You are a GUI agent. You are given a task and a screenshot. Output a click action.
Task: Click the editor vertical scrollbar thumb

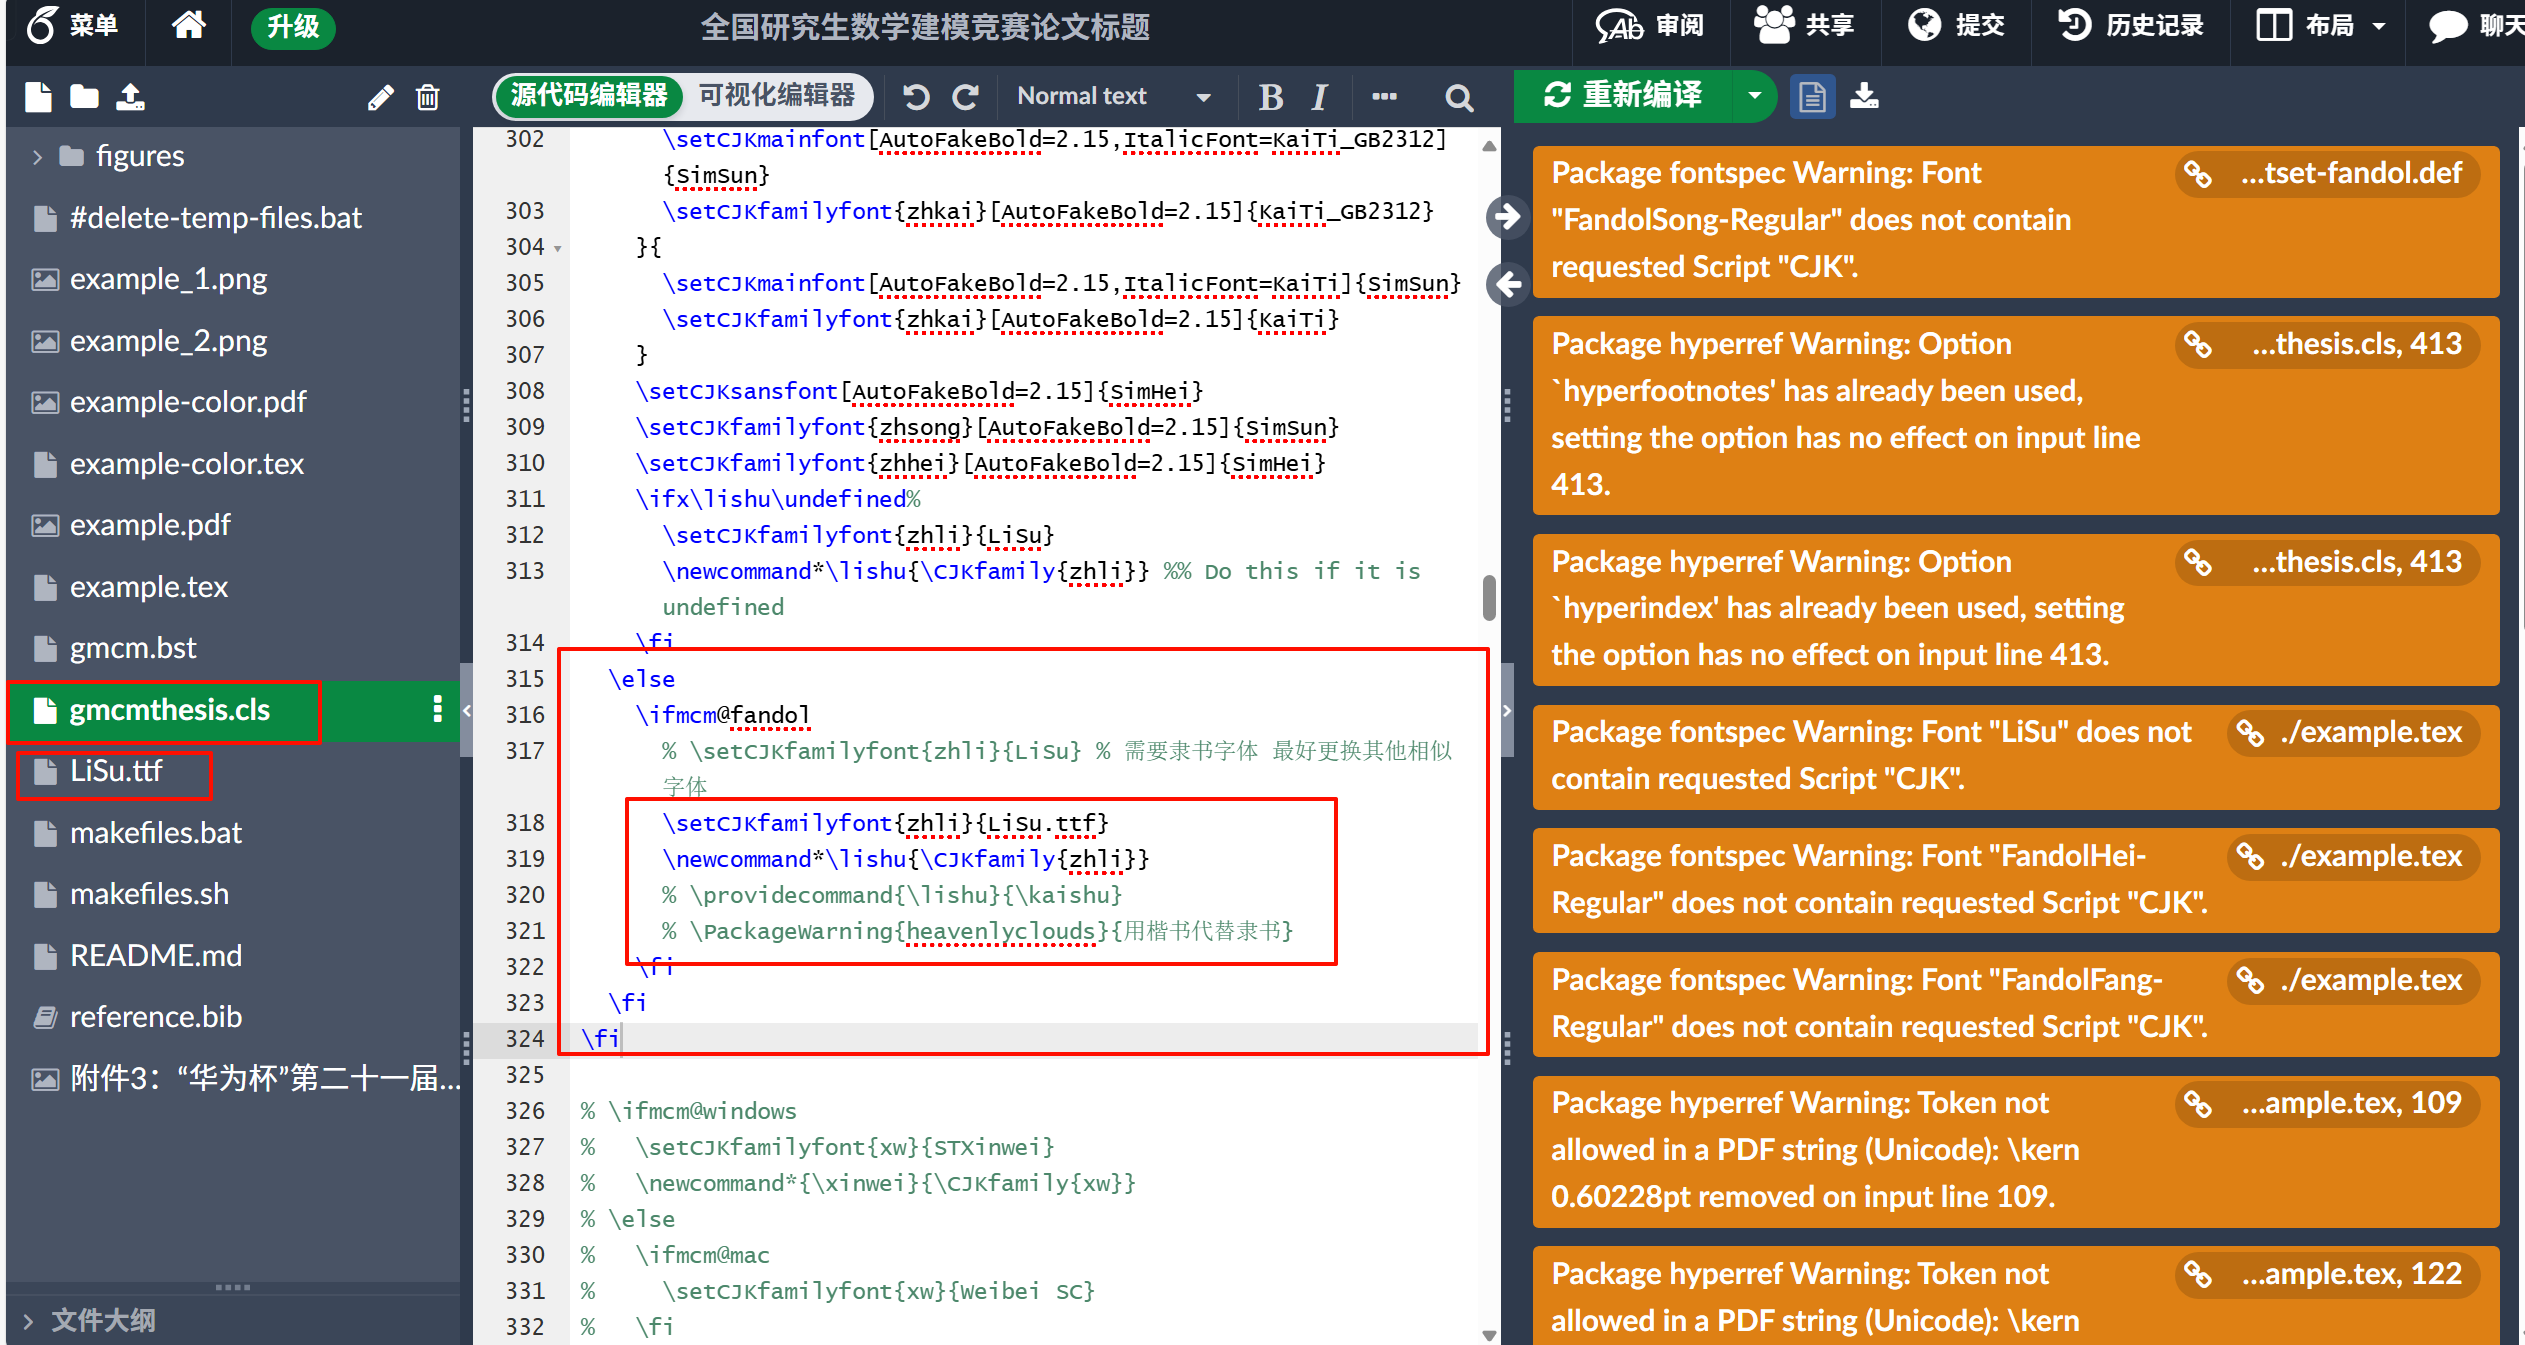click(x=1489, y=597)
